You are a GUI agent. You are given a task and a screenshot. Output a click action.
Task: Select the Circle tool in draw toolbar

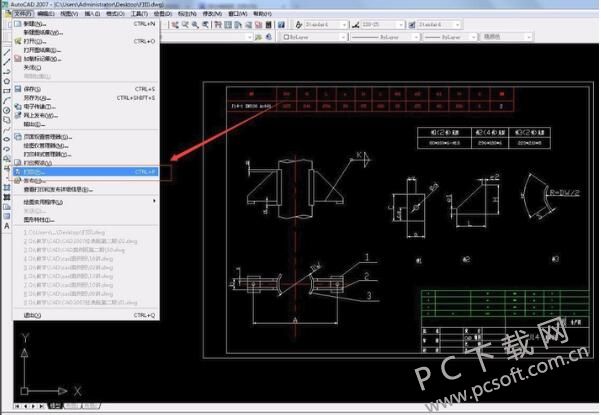tap(7, 110)
